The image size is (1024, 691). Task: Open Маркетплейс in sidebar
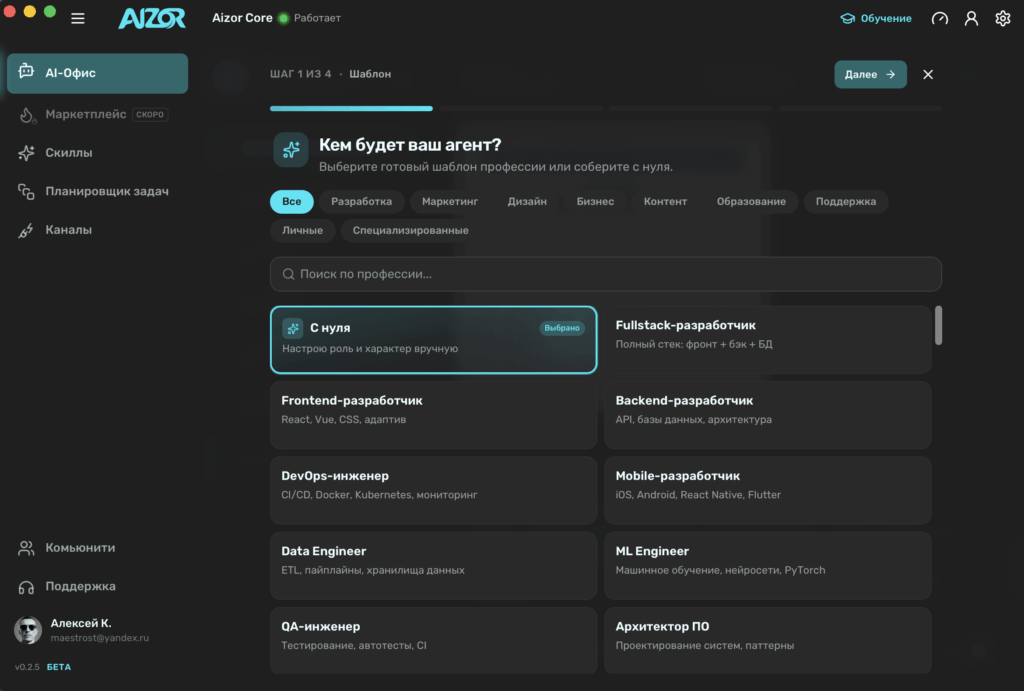tap(97, 114)
